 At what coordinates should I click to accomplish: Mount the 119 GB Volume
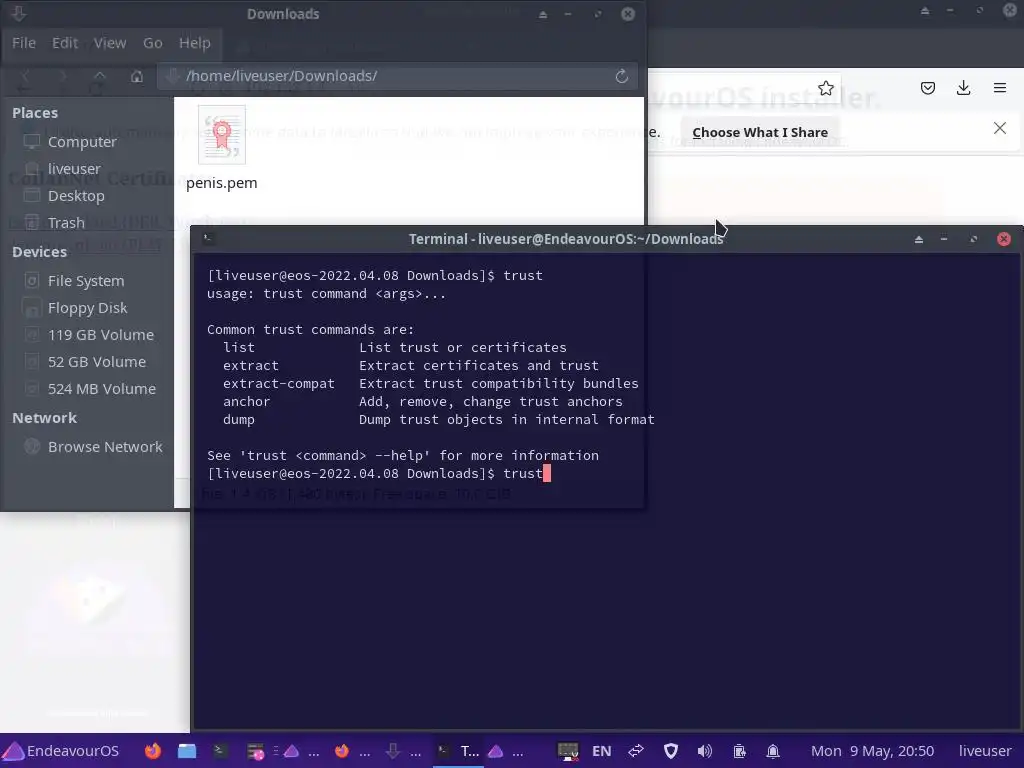pyautogui.click(x=101, y=335)
